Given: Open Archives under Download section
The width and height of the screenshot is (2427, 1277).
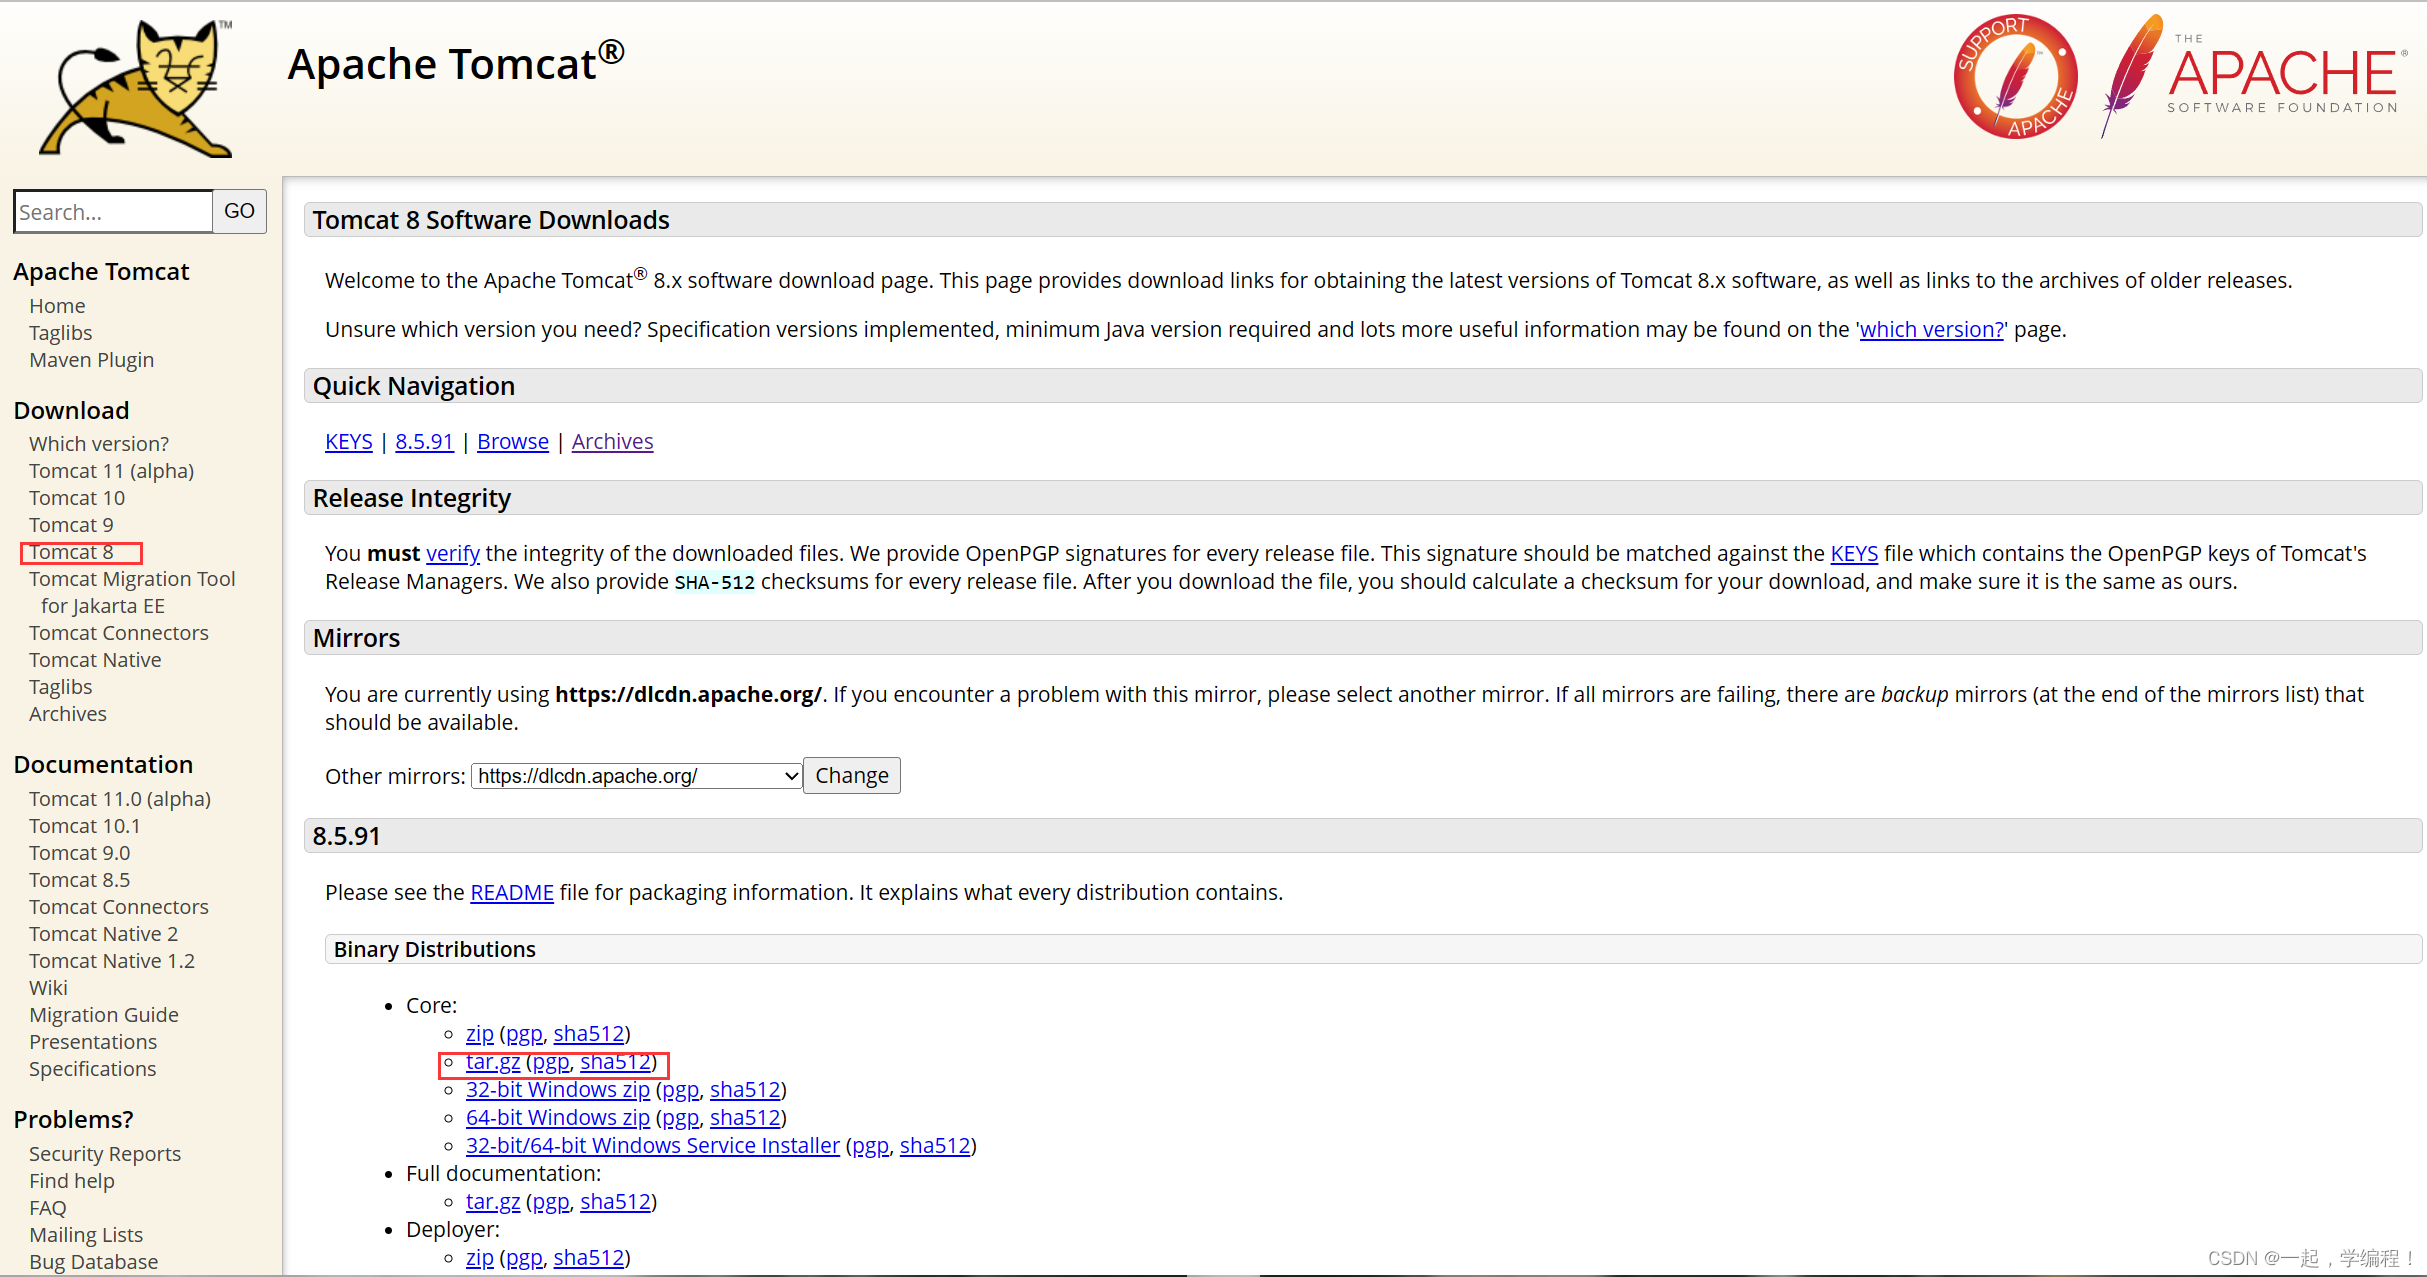Looking at the screenshot, I should click(67, 713).
